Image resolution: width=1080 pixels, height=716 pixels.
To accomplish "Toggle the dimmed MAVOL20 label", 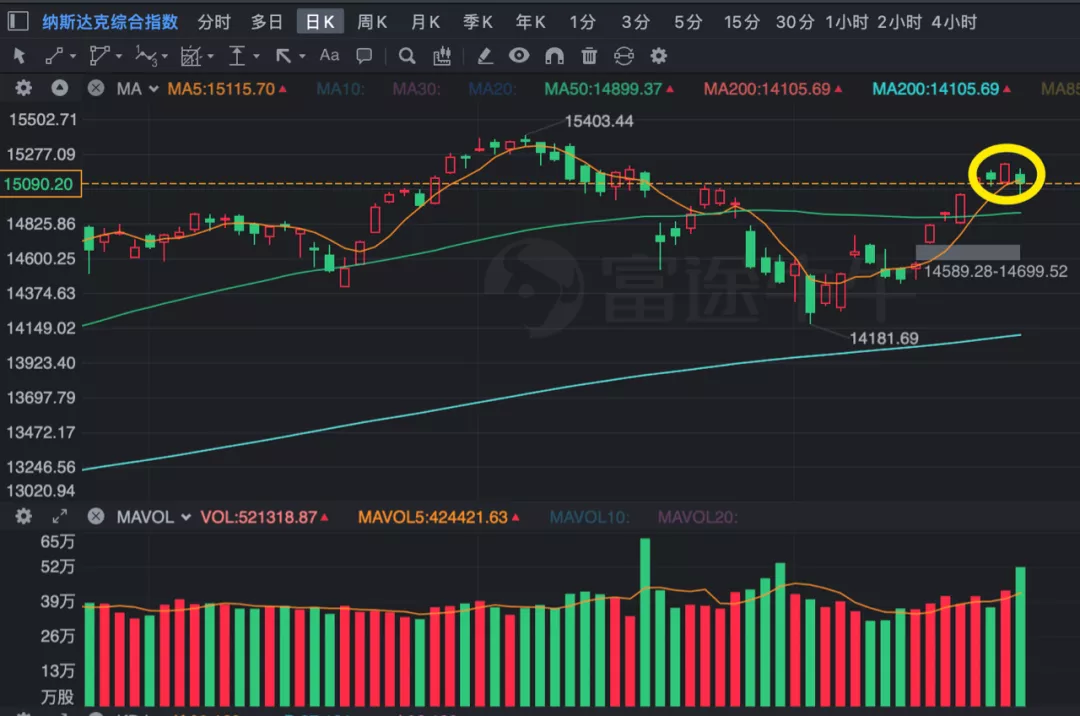I will 698,517.
